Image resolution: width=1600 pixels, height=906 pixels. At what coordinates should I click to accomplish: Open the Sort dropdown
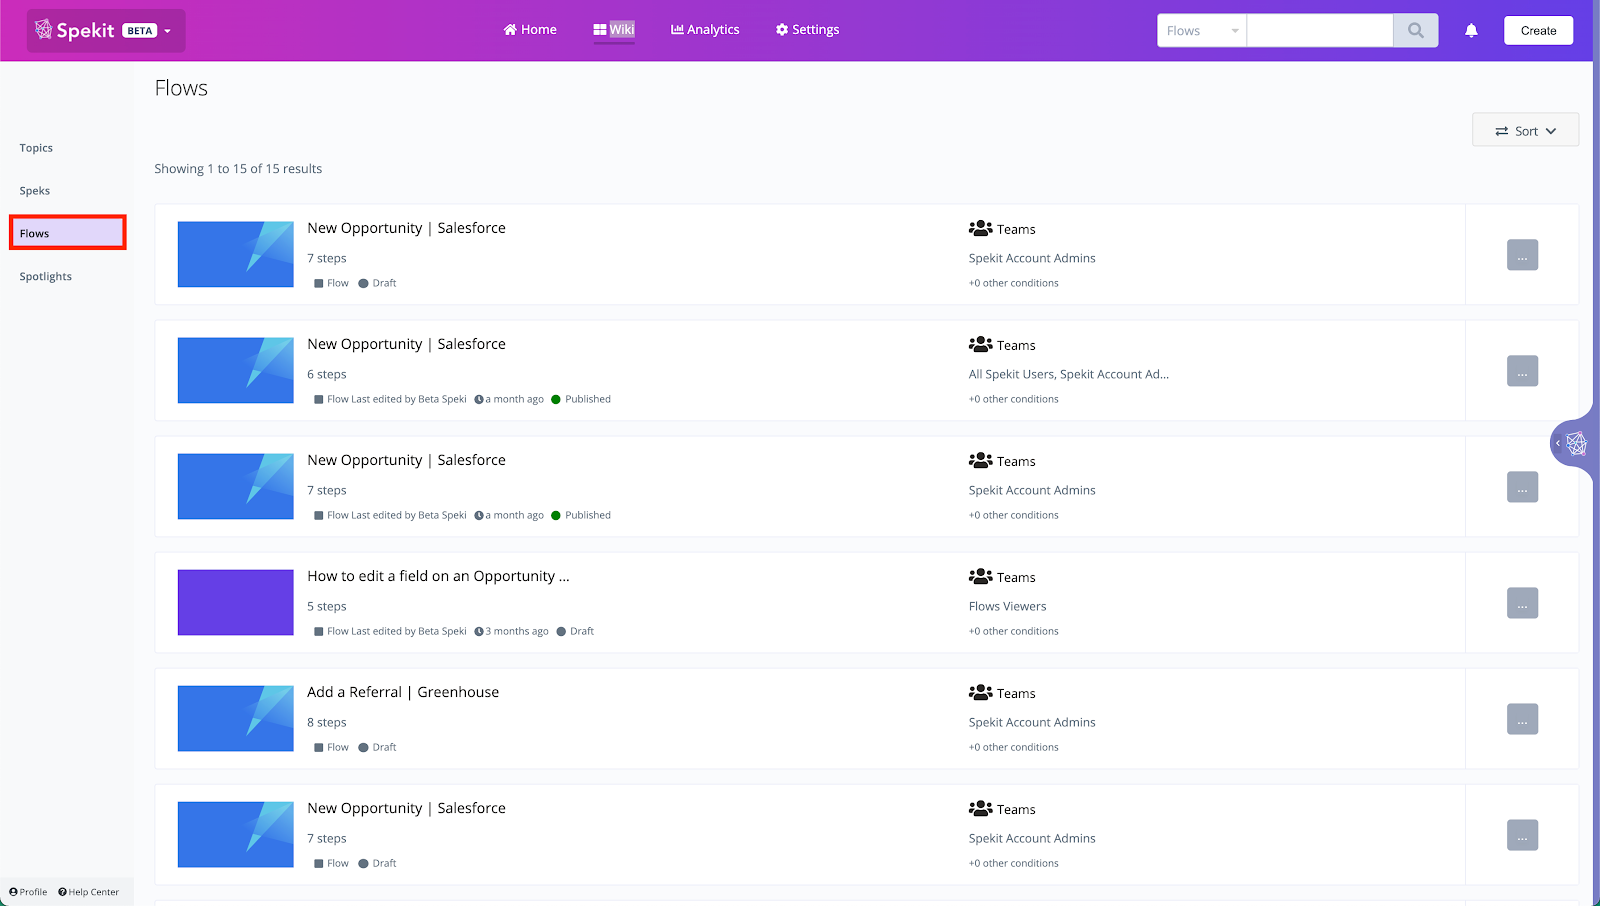[1525, 130]
